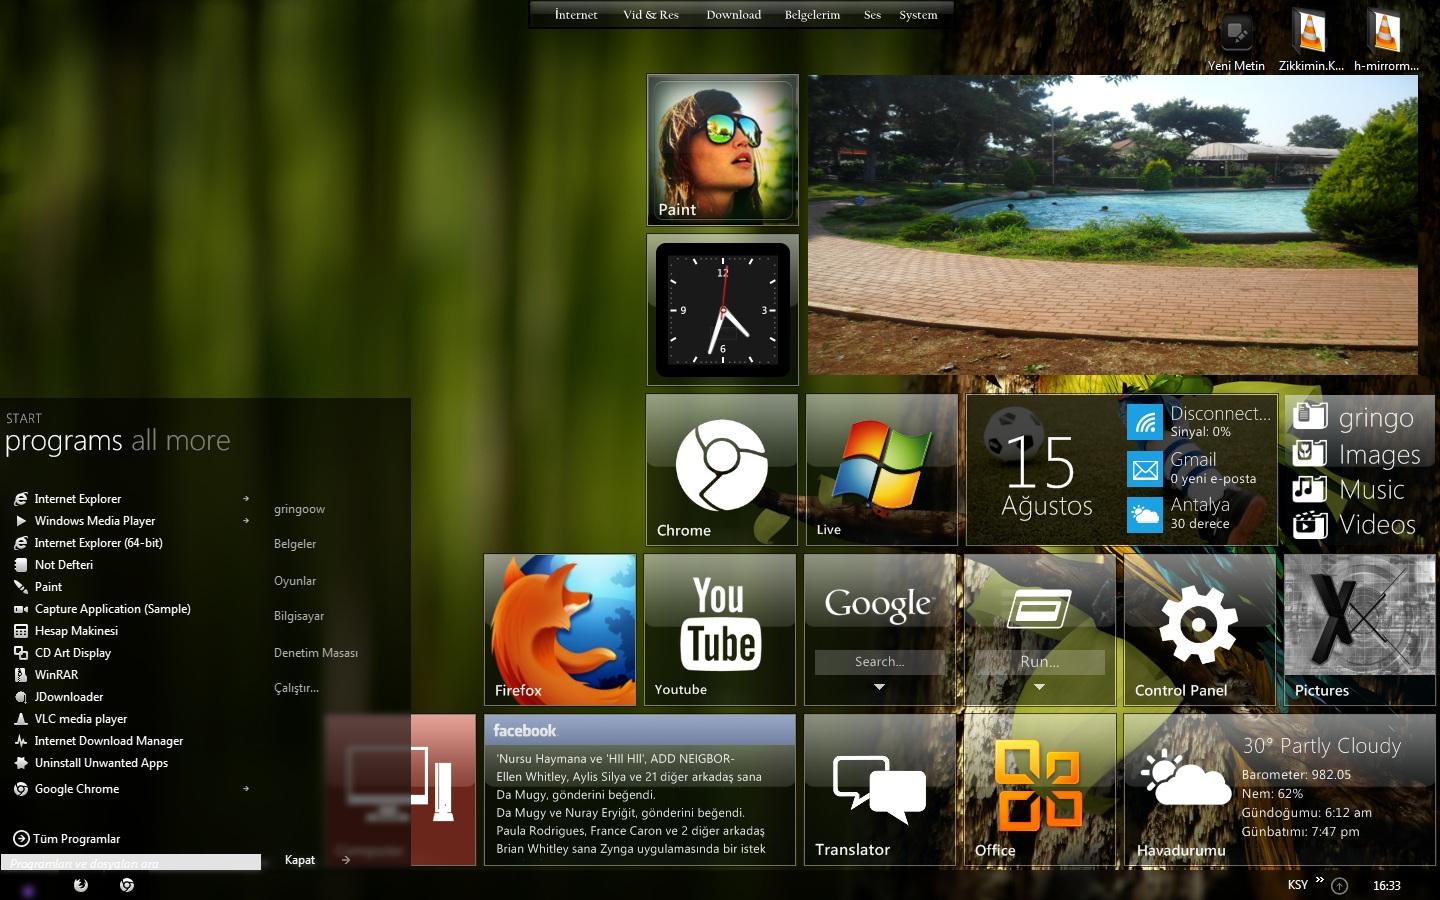Open Yeni Metin desktop icon
1440x900 pixels.
point(1236,41)
